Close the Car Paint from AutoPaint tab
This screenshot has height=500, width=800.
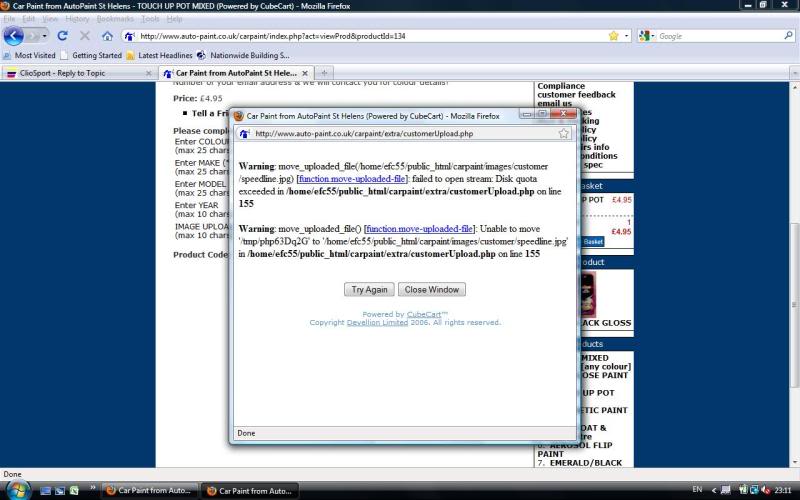point(305,73)
